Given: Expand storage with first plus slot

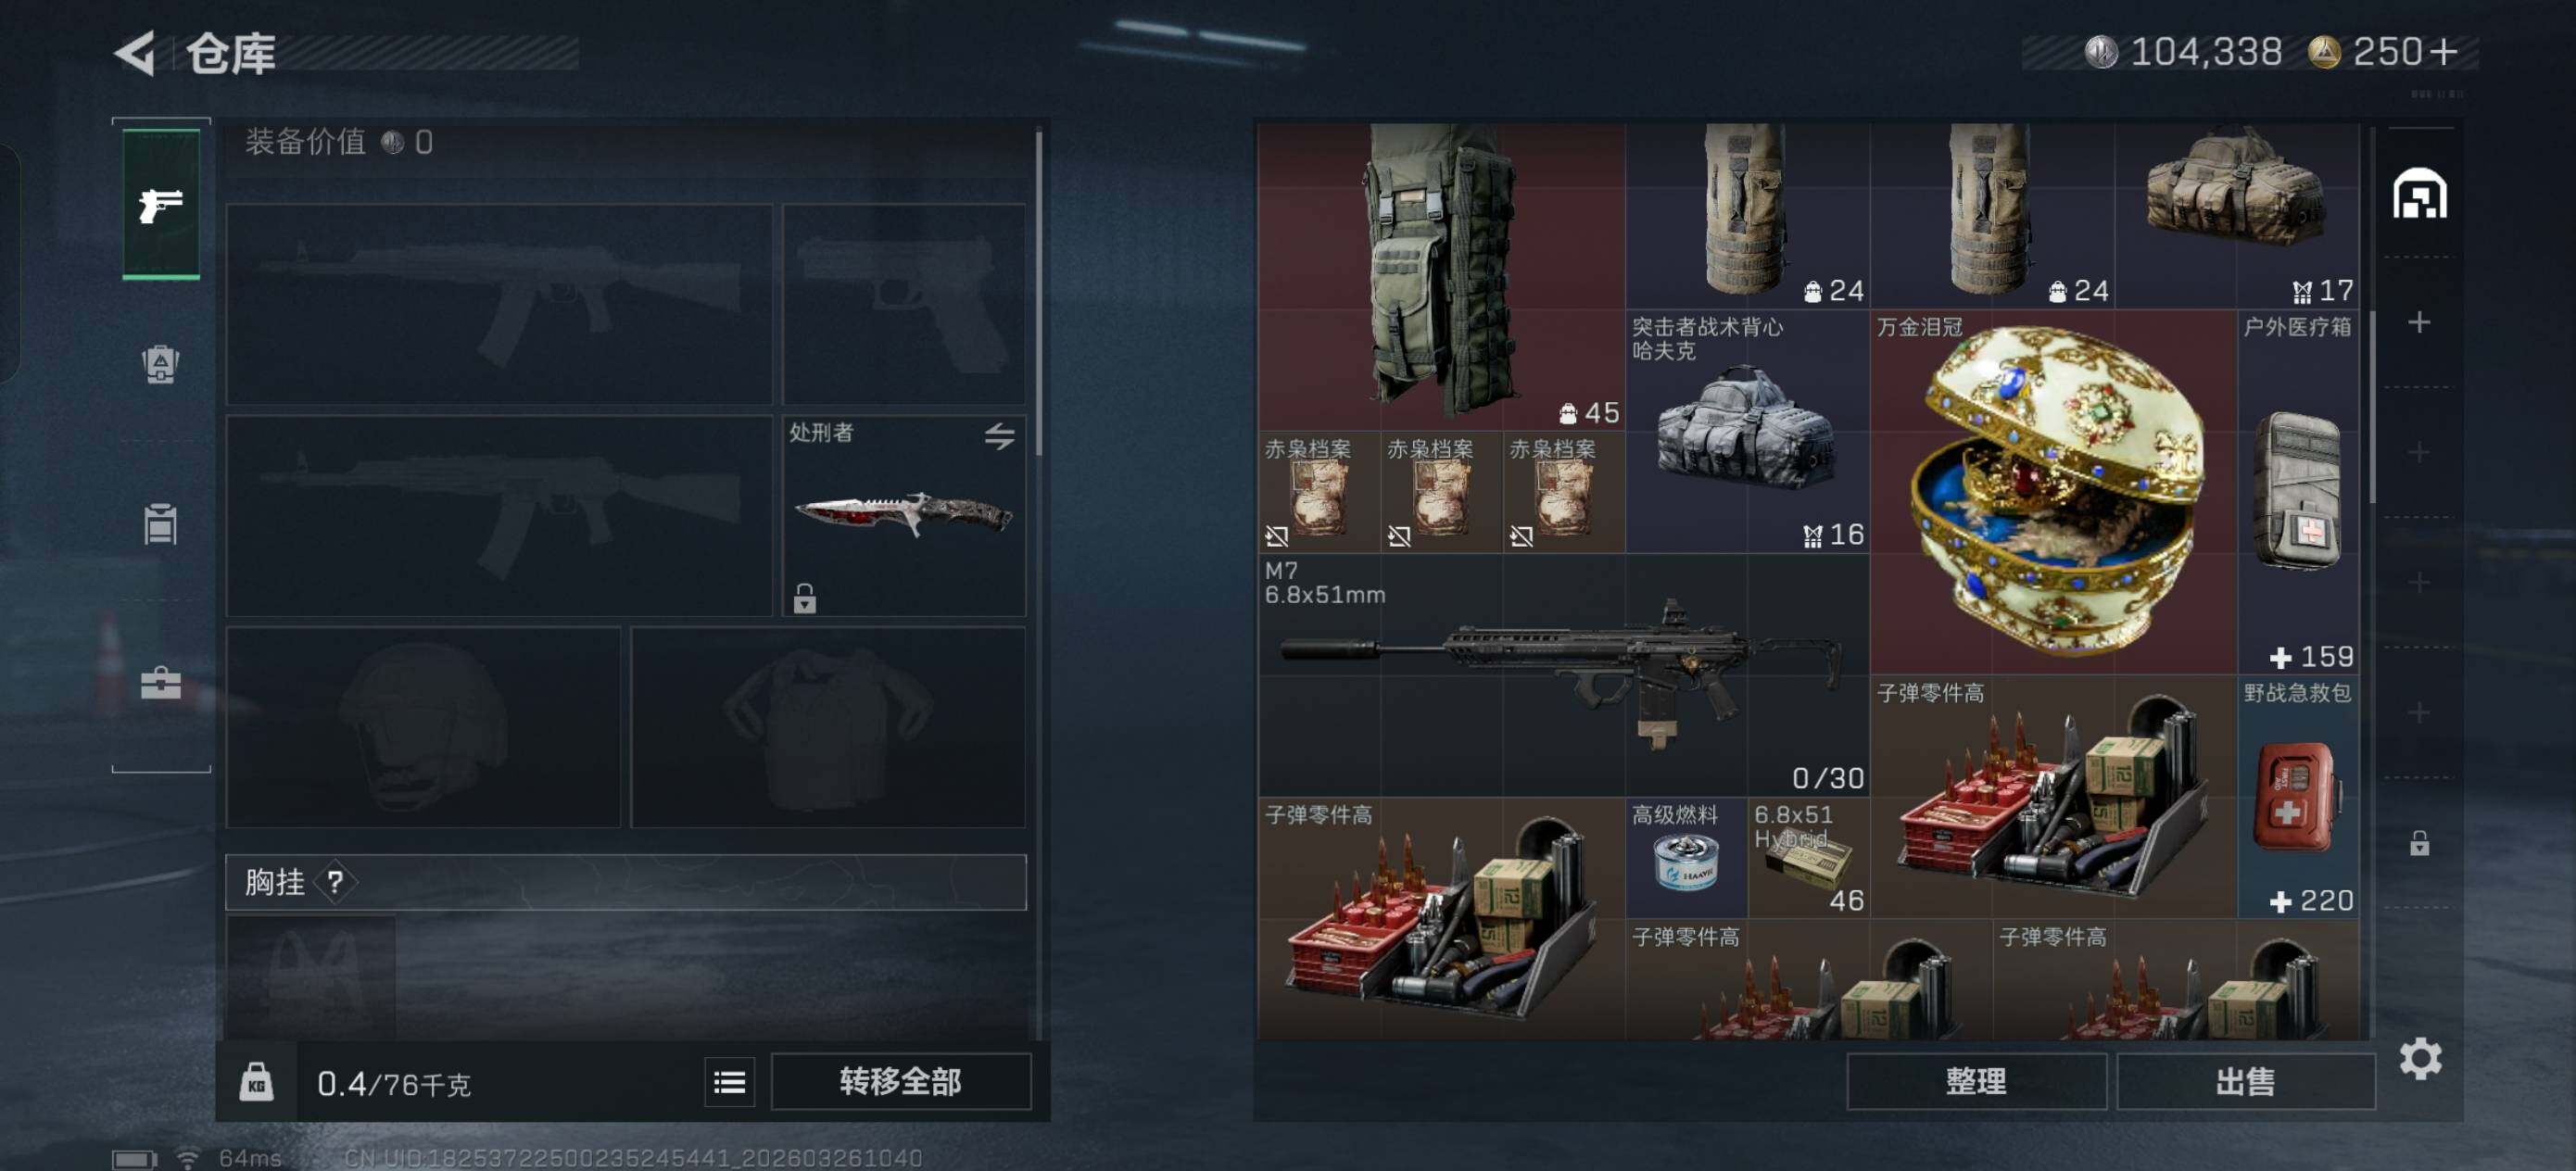Looking at the screenshot, I should pos(2419,323).
